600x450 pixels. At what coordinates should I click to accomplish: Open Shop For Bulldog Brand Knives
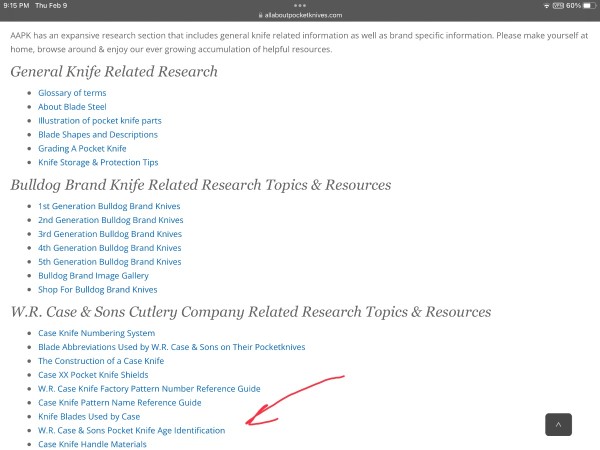point(97,290)
